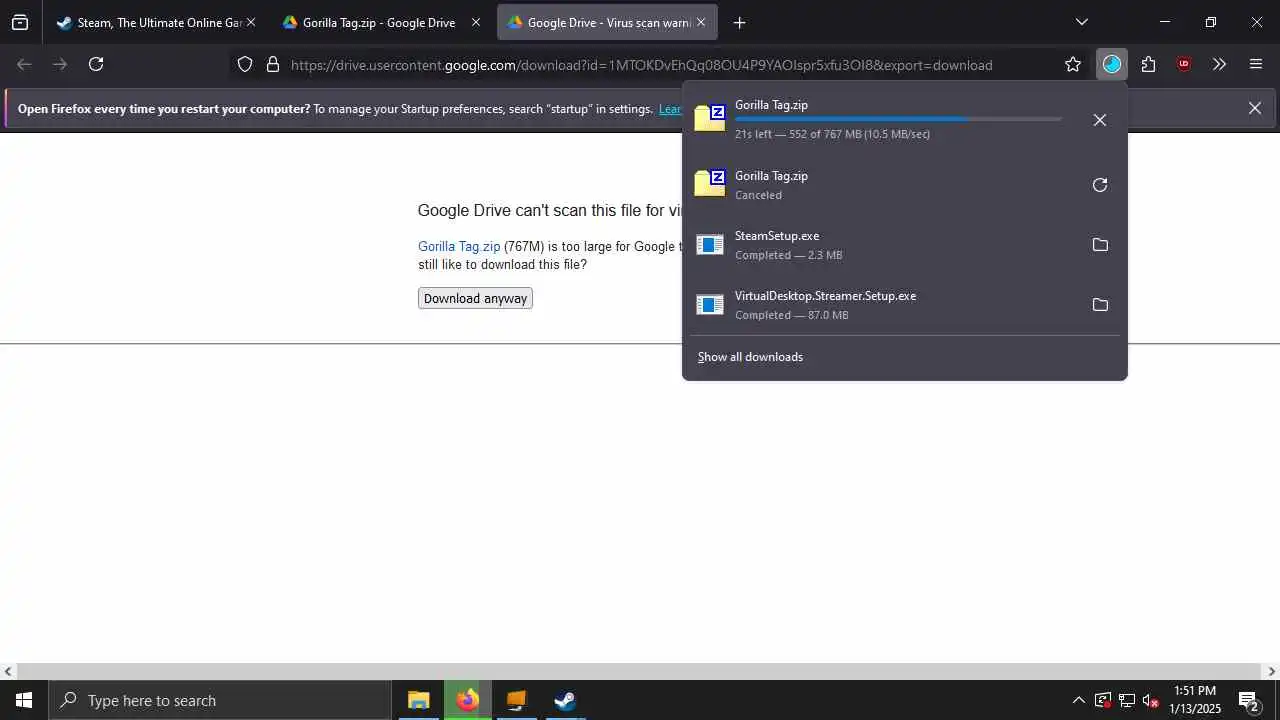Image resolution: width=1280 pixels, height=720 pixels.
Task: Click the taskbar search box
Action: click(220, 700)
